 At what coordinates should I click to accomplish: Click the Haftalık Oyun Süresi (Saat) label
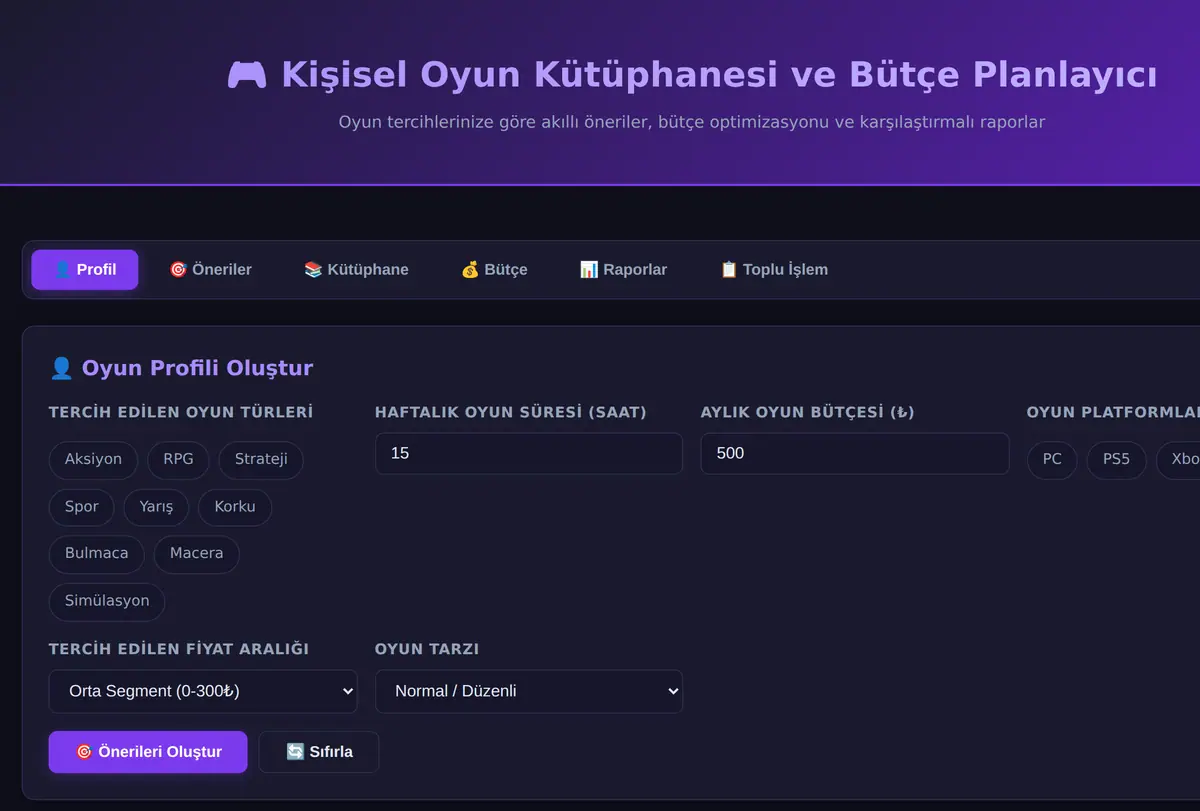point(511,412)
